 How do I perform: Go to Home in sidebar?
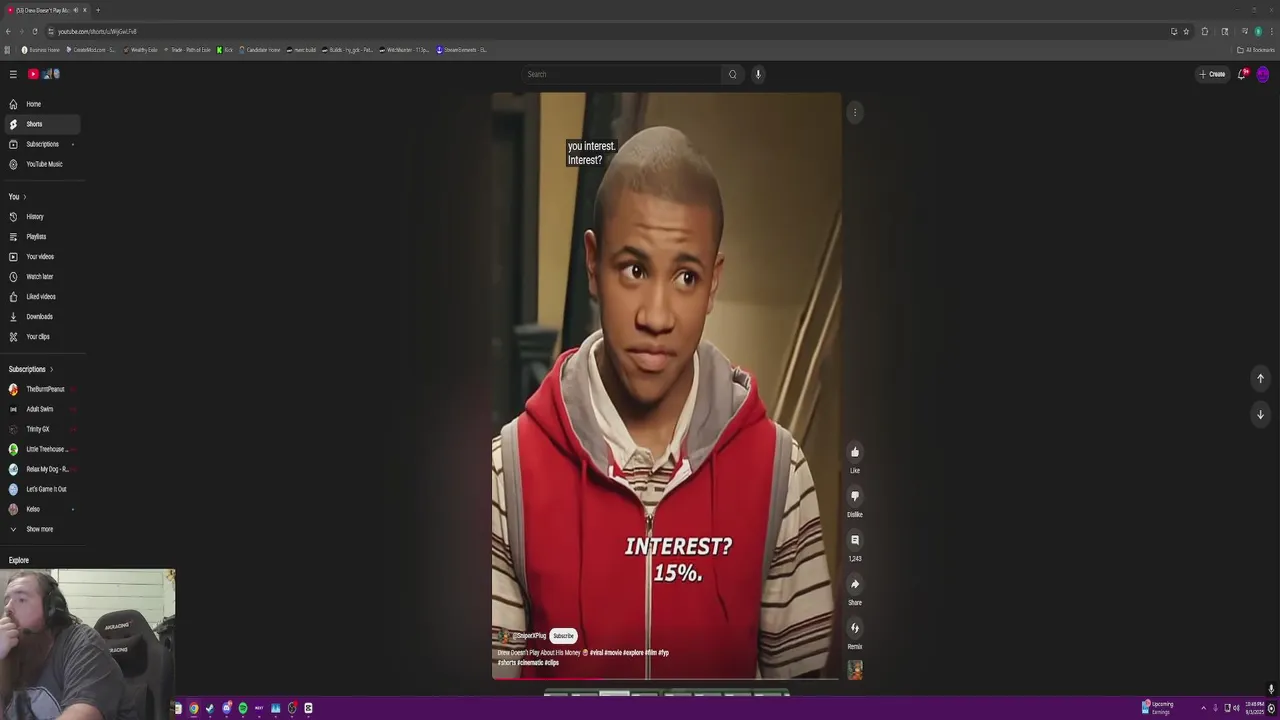(40, 104)
